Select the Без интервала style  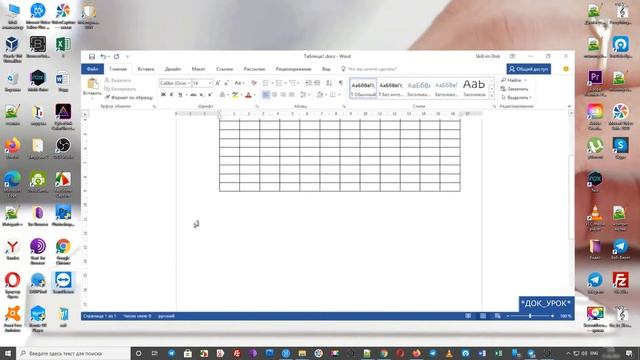click(x=391, y=89)
